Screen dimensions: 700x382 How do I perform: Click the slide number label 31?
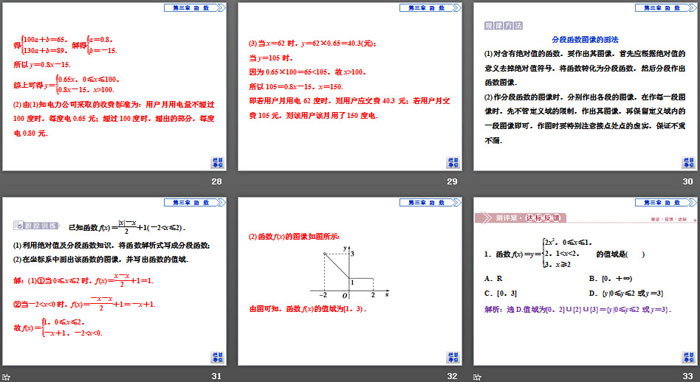click(217, 376)
